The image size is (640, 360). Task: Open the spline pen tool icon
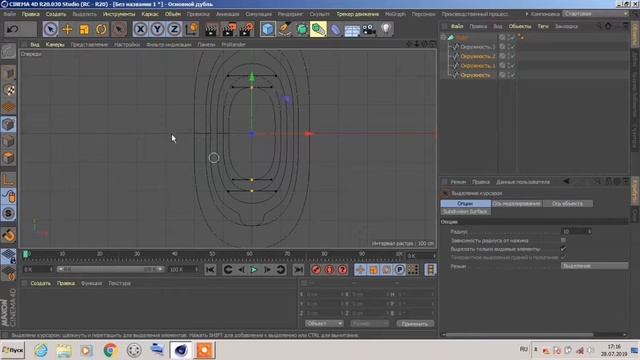pyautogui.click(x=285, y=29)
